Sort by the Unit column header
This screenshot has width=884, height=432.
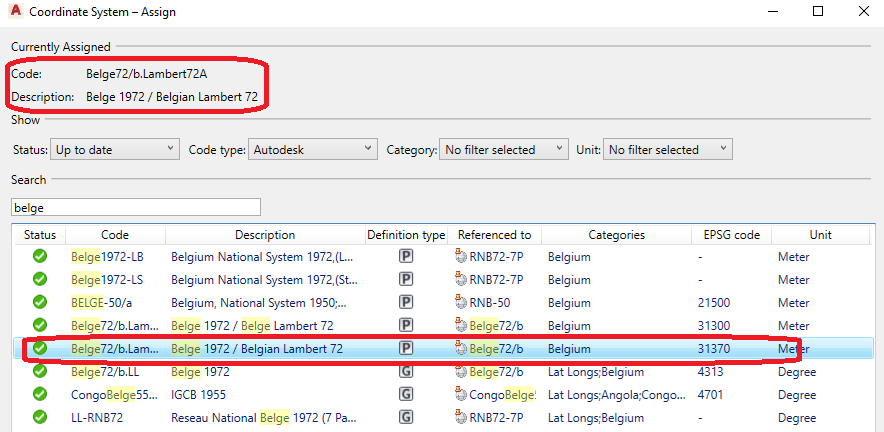pos(820,235)
